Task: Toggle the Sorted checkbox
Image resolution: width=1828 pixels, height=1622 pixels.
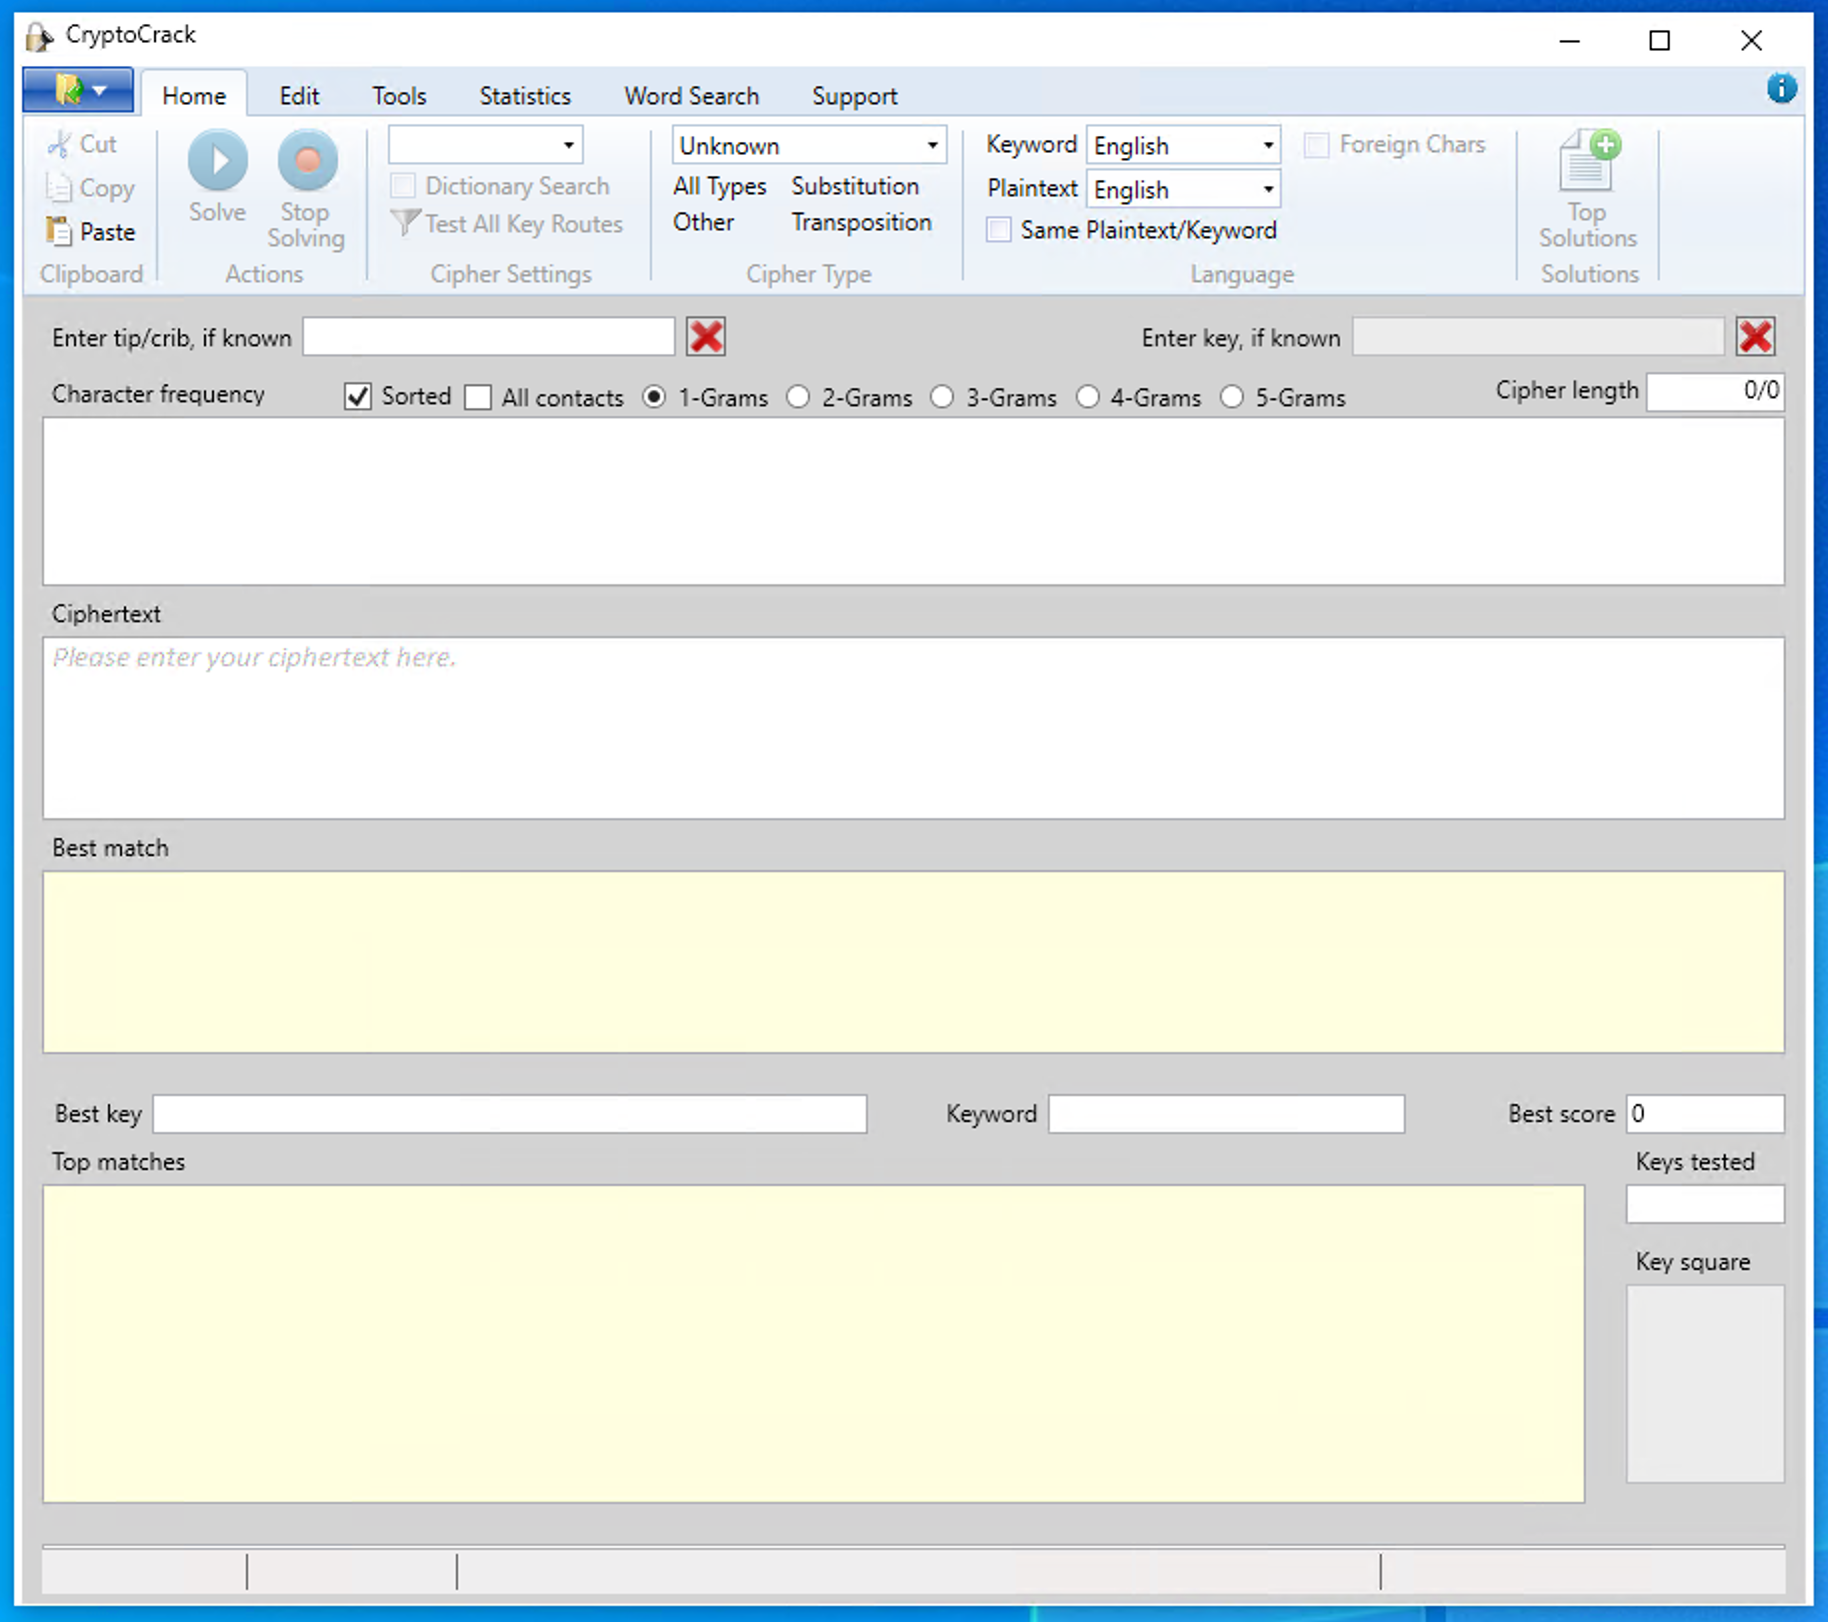Action: tap(358, 397)
